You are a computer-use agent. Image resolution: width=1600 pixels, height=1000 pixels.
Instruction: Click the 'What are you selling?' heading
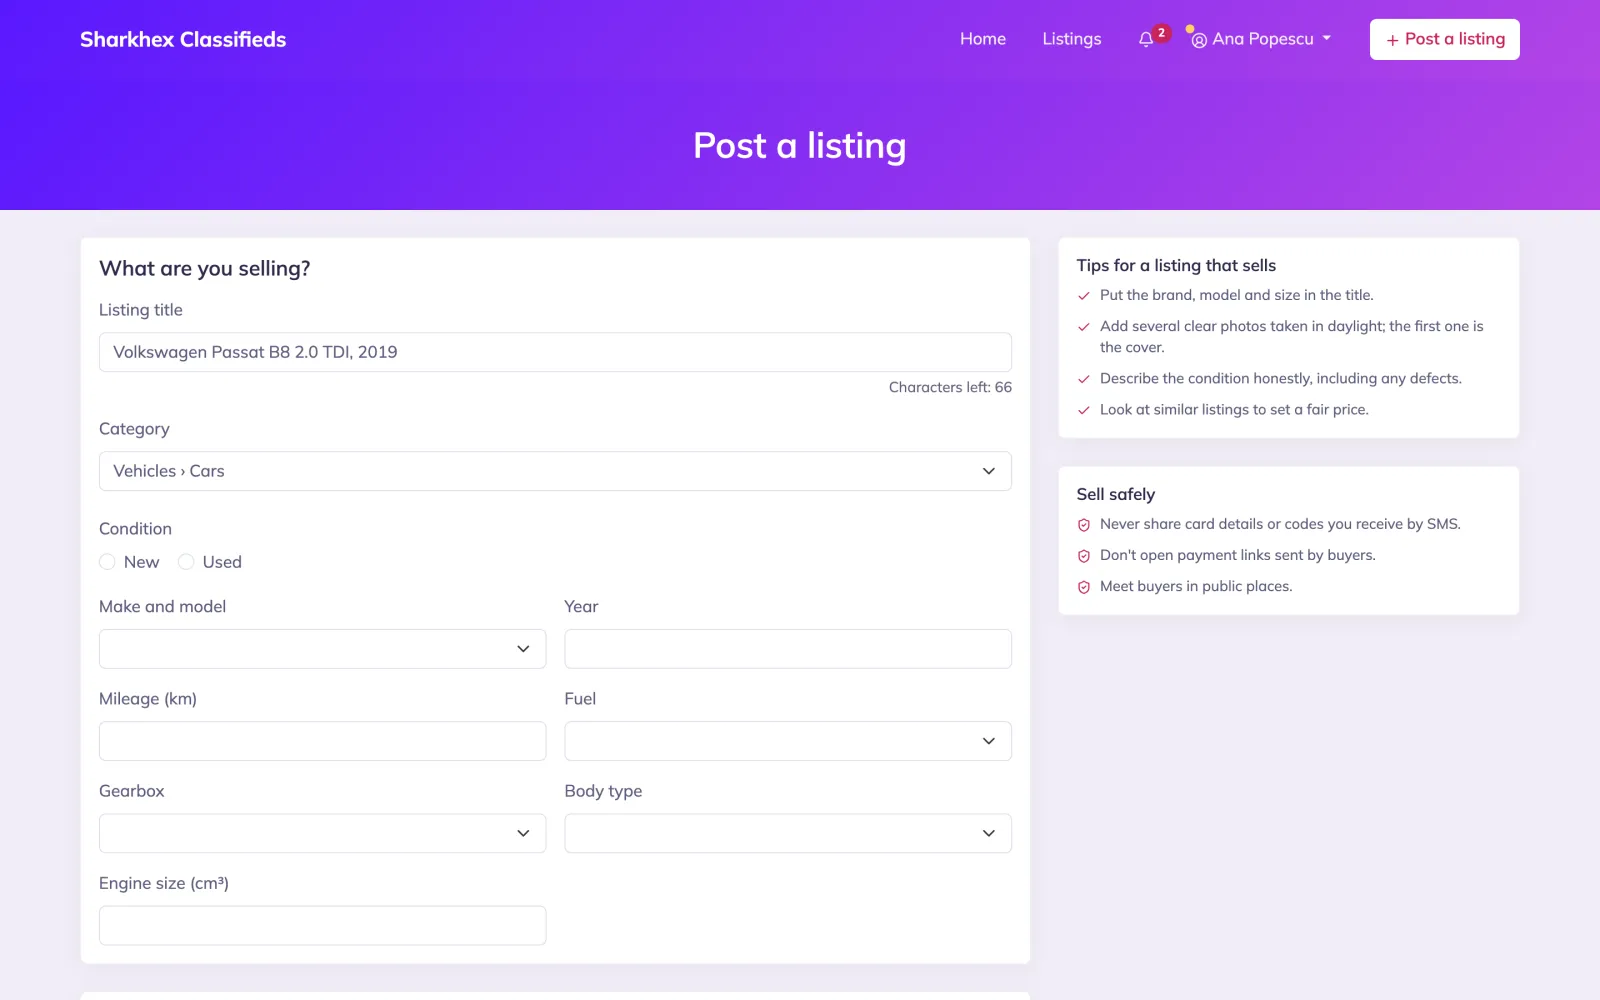(205, 268)
